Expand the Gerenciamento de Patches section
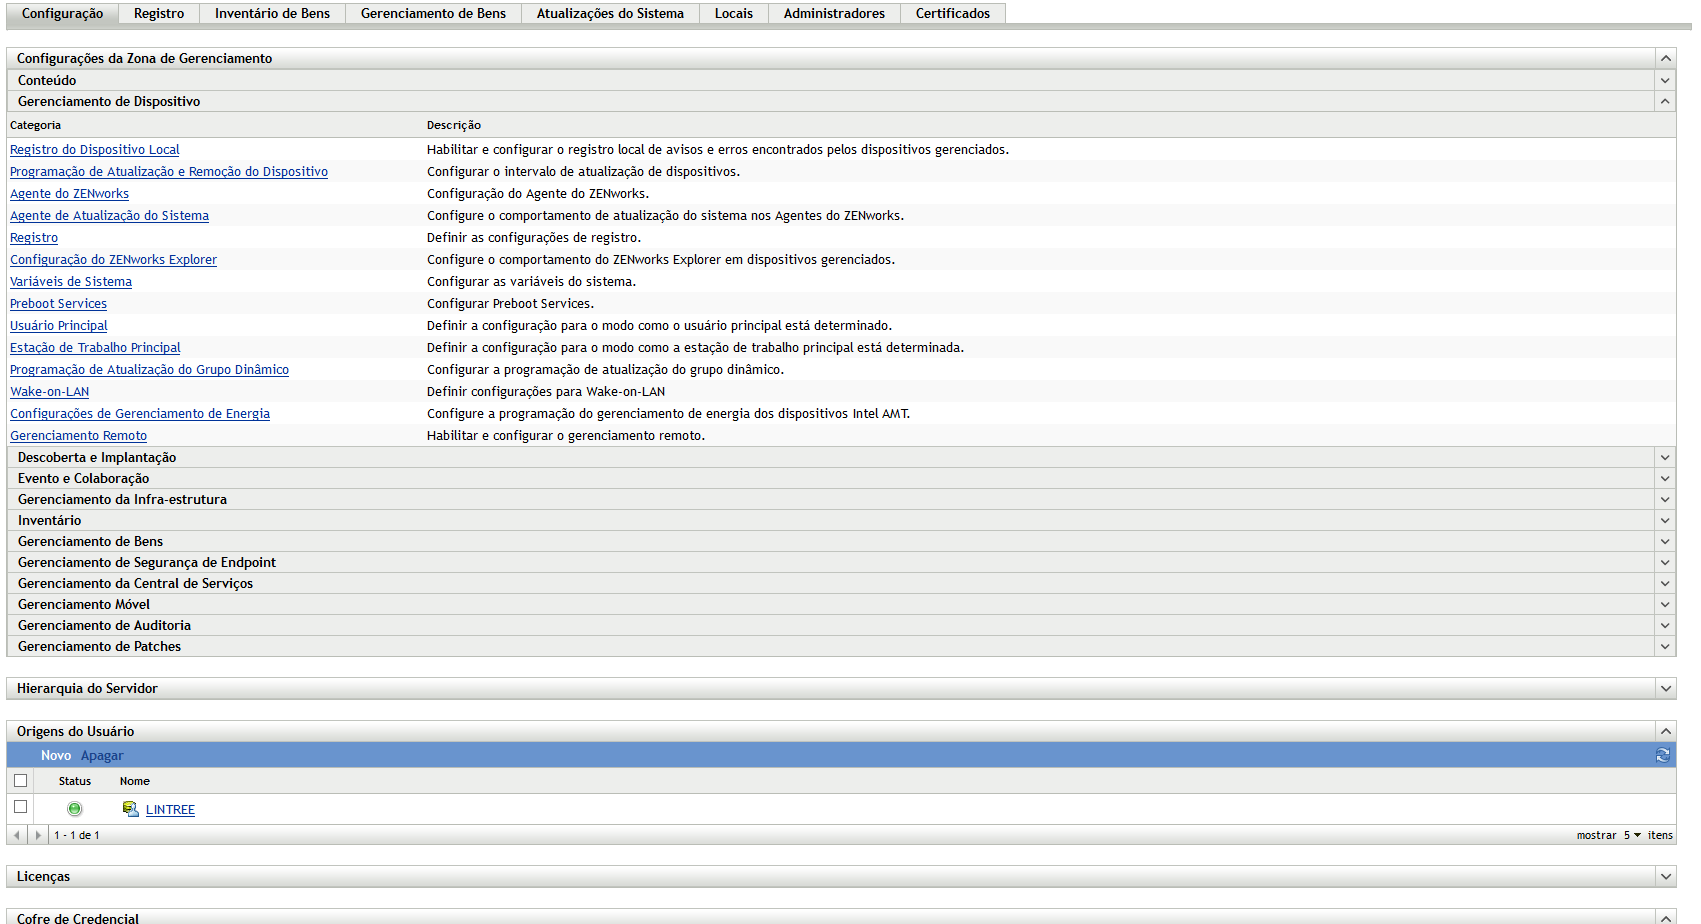 (x=1665, y=647)
